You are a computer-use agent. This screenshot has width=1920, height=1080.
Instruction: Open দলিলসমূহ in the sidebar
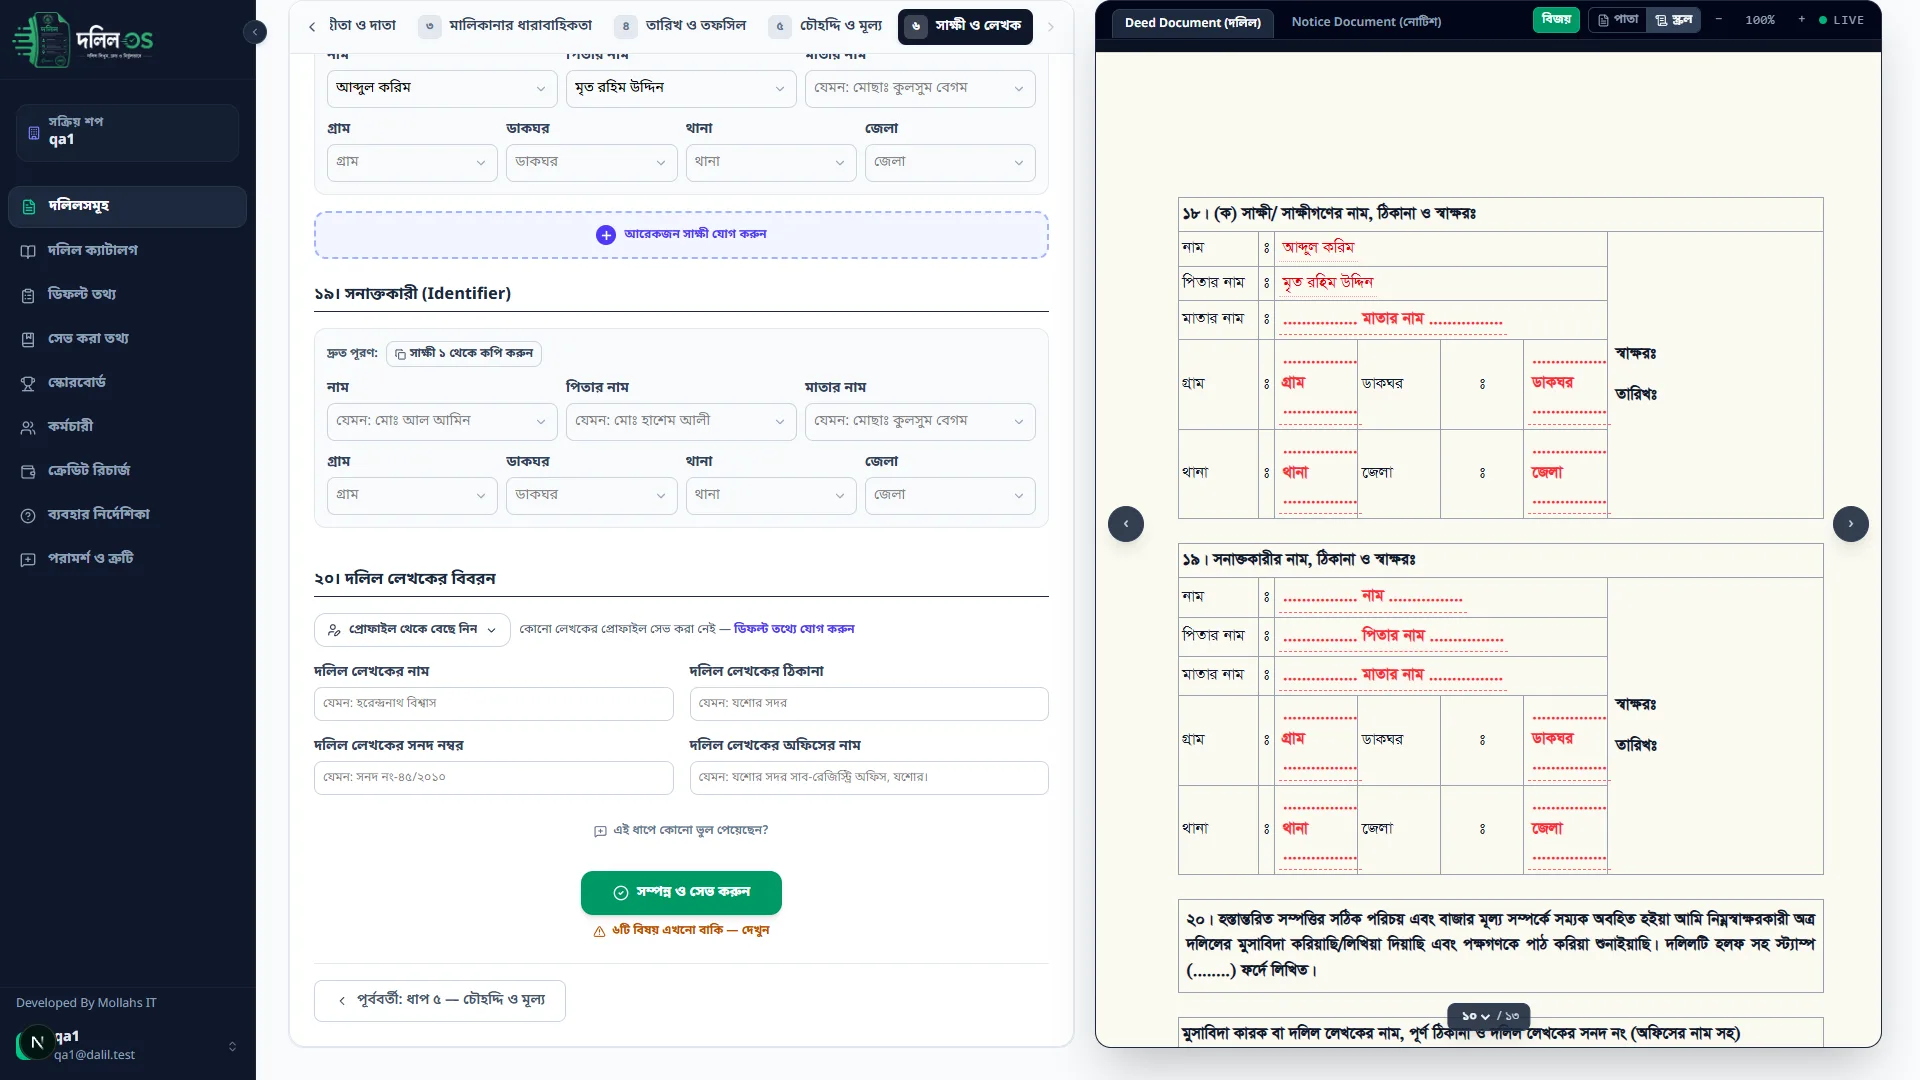(x=127, y=206)
